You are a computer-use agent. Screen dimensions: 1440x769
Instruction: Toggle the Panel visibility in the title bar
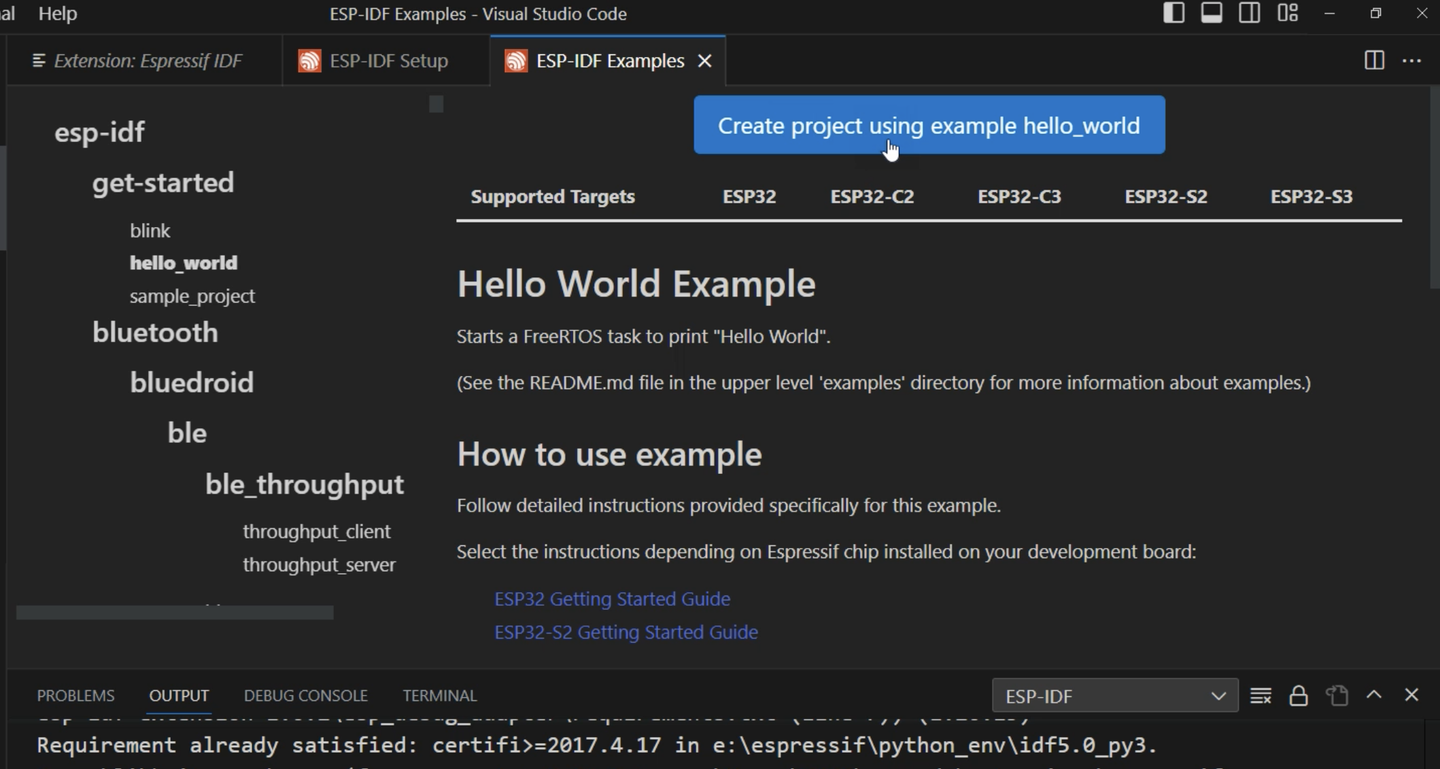[x=1211, y=13]
